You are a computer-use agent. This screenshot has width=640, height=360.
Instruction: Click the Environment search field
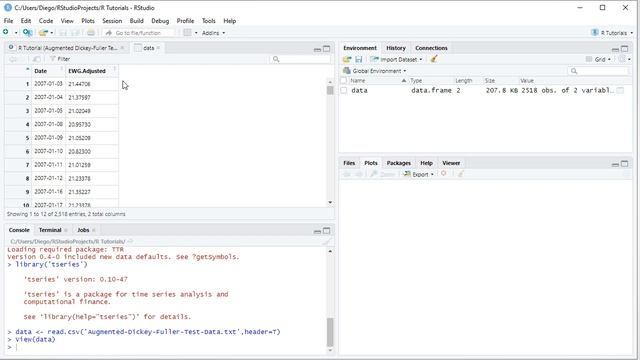coord(598,71)
